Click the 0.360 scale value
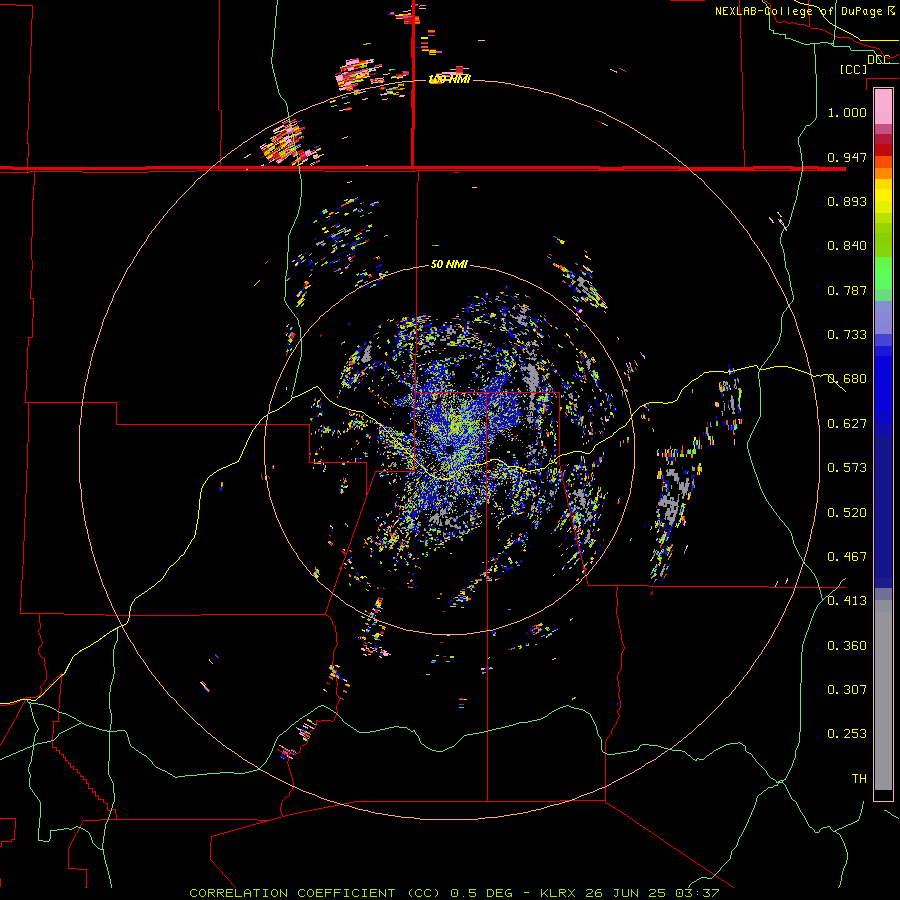Image resolution: width=900 pixels, height=900 pixels. (847, 646)
